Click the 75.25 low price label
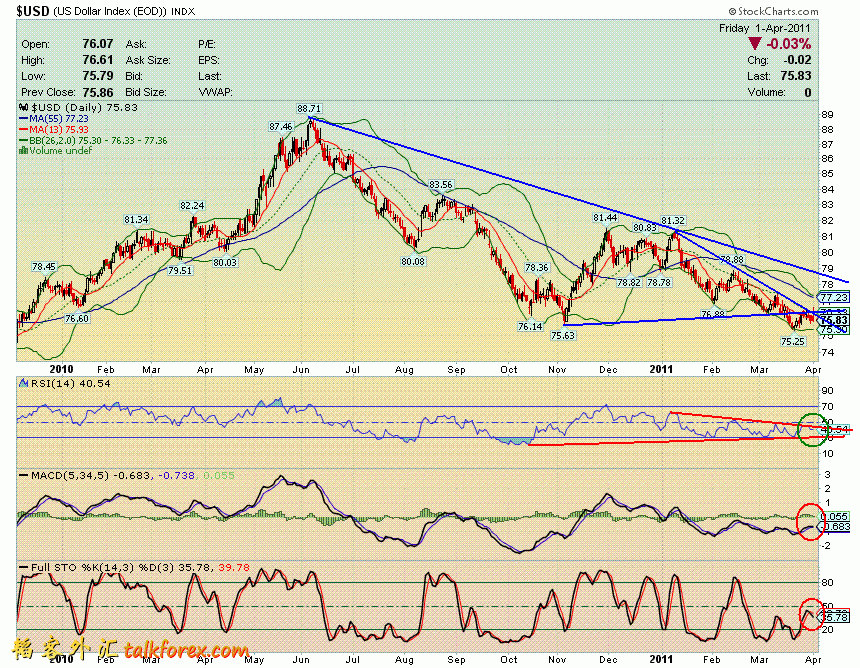This screenshot has width=860, height=668. click(x=793, y=341)
